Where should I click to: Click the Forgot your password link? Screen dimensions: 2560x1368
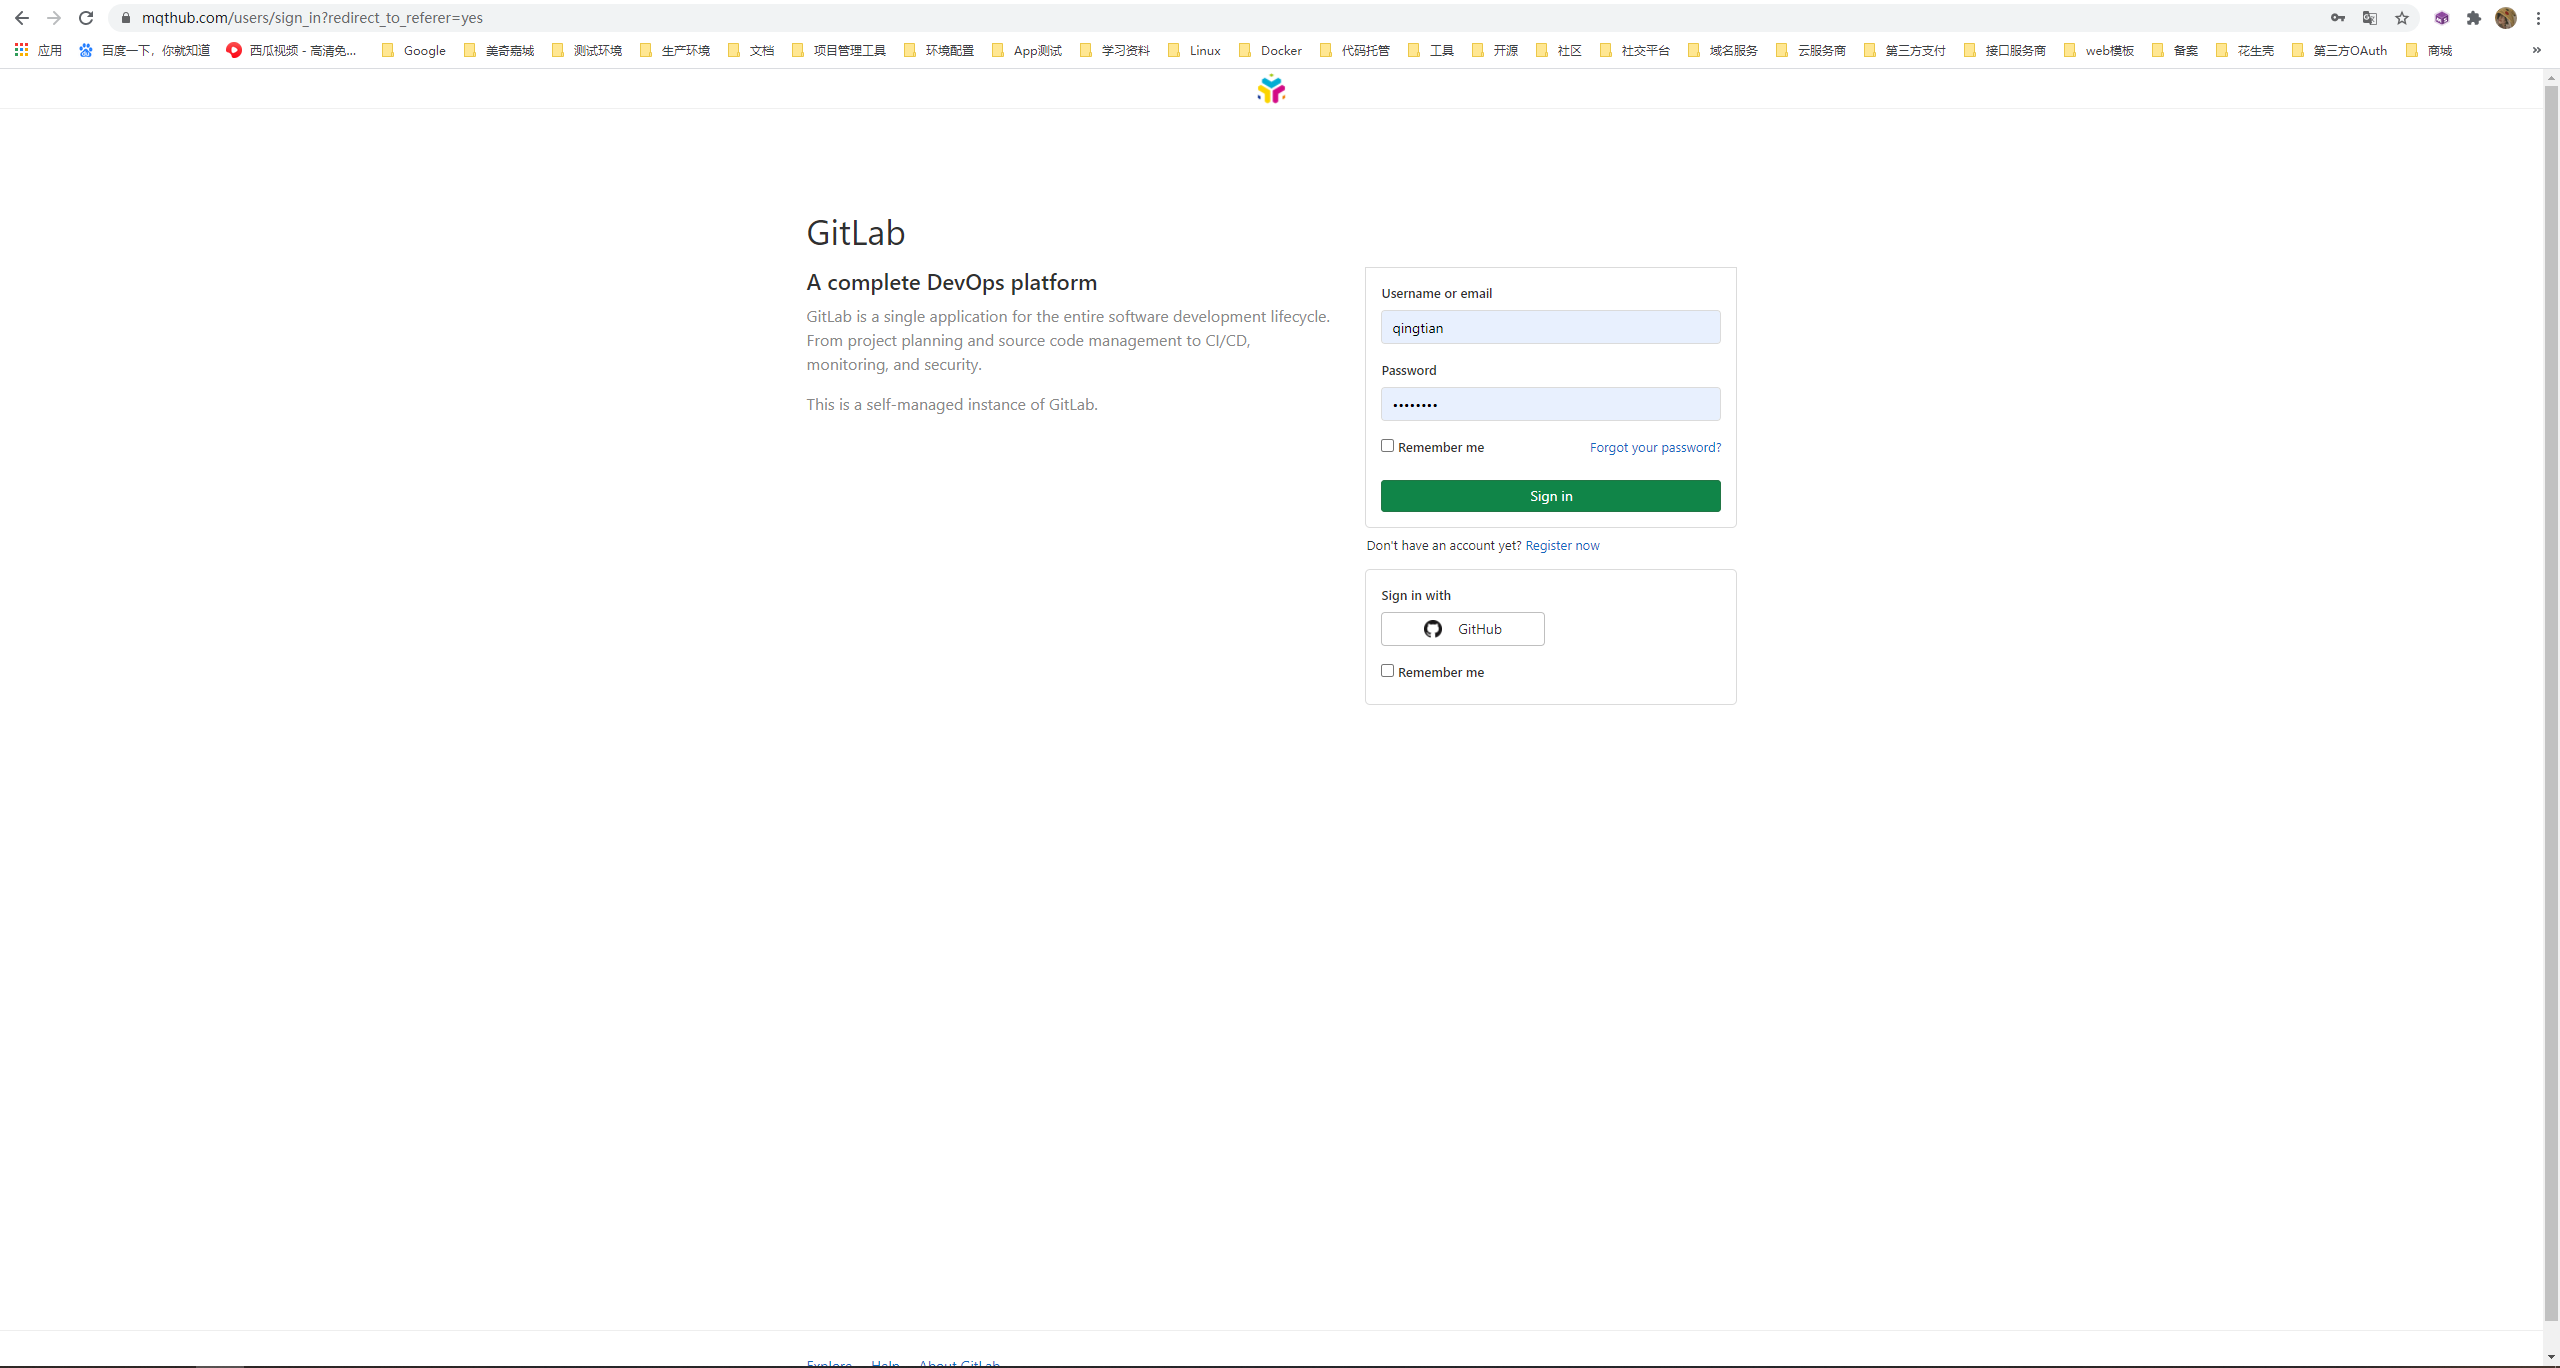pyautogui.click(x=1655, y=447)
